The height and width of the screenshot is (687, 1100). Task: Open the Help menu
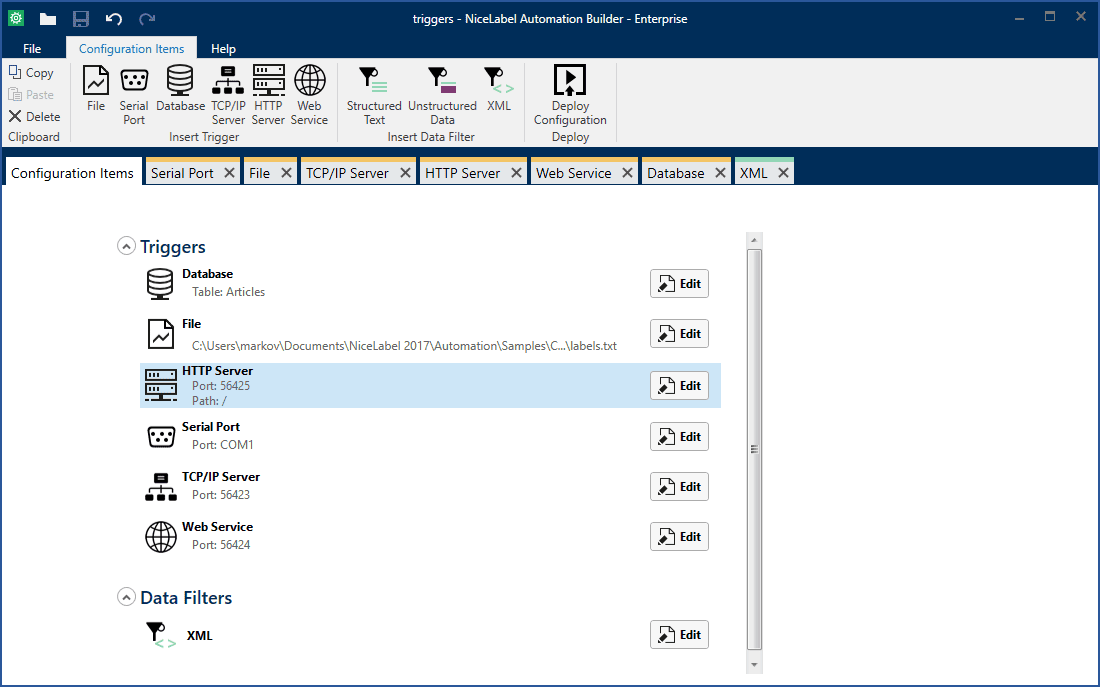[x=223, y=47]
